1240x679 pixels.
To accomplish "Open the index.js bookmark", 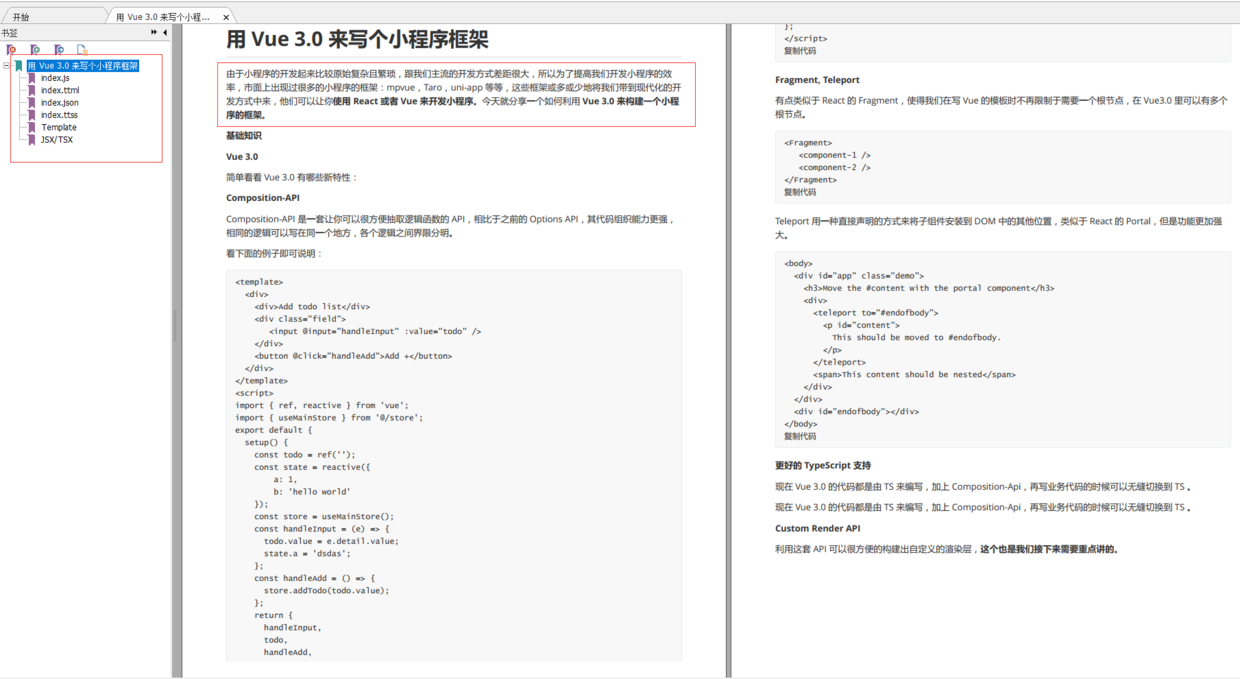I will [55, 78].
